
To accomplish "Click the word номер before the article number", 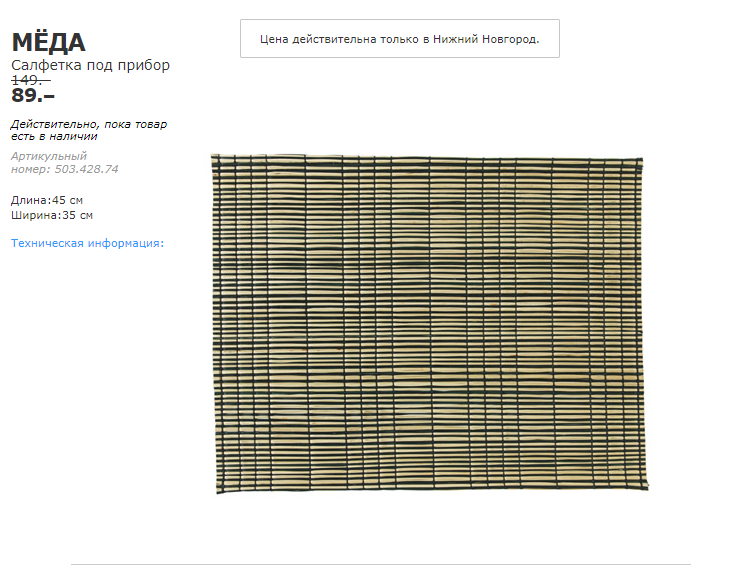I will tap(30, 169).
